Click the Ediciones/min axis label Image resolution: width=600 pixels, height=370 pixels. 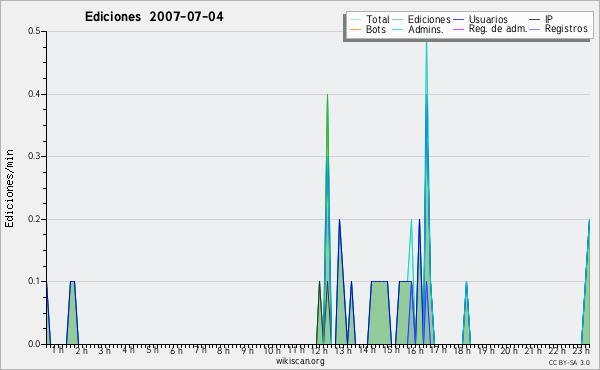coord(9,188)
